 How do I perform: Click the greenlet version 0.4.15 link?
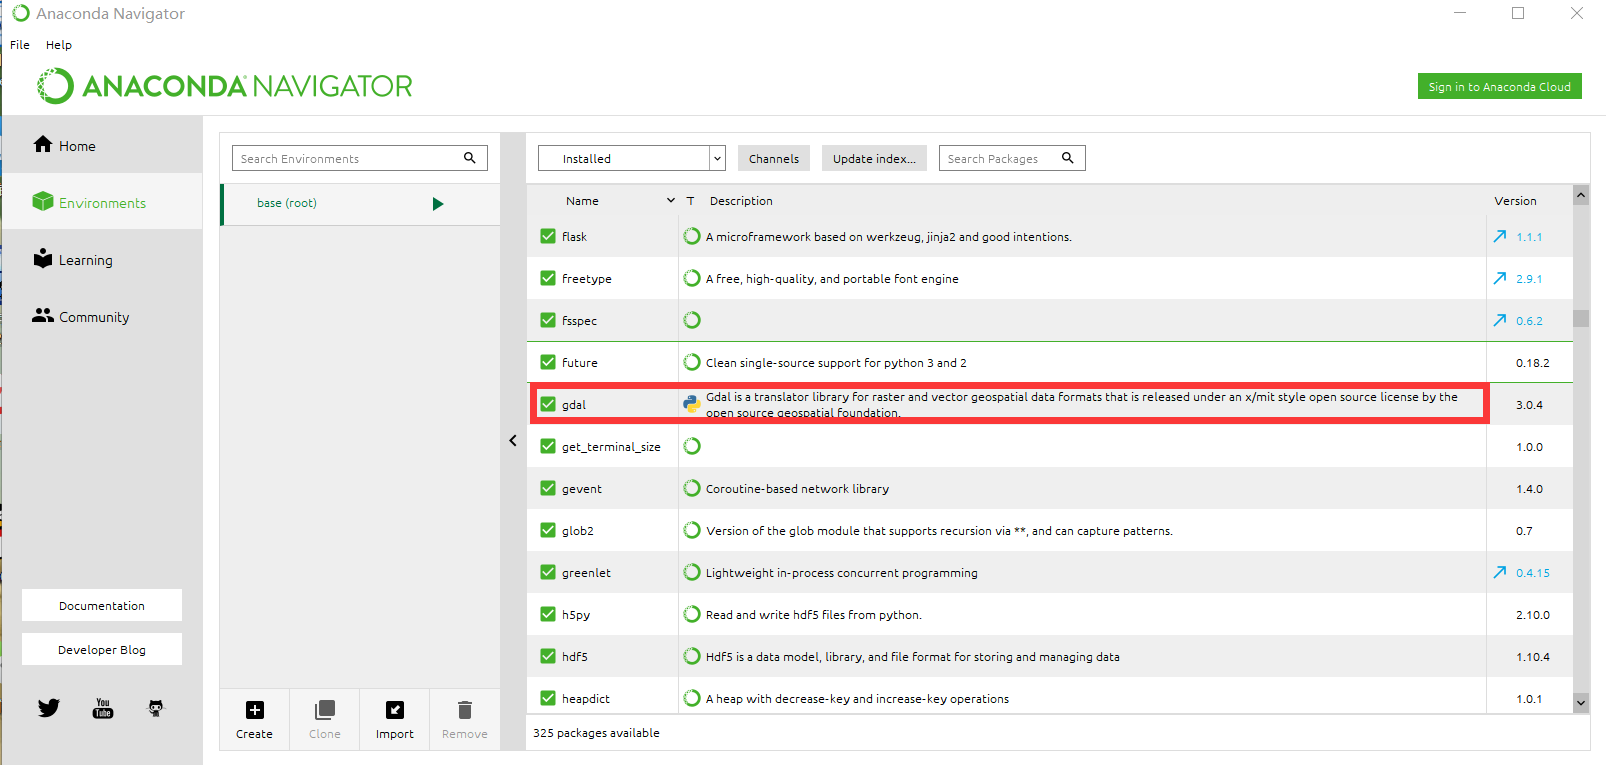1533,573
